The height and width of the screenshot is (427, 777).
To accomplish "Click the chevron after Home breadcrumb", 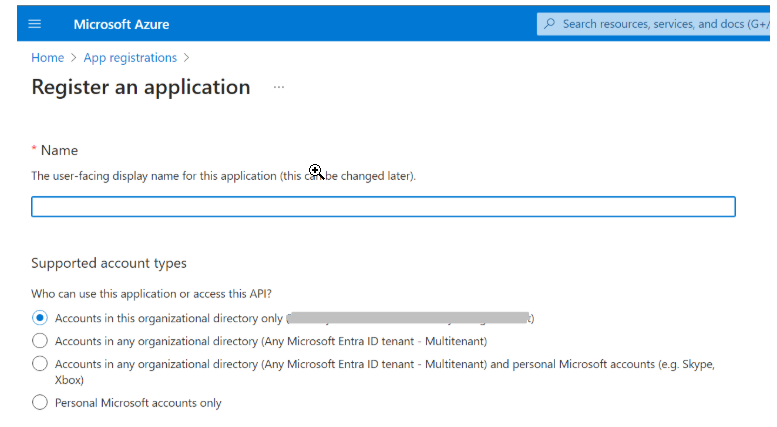I will tap(73, 58).
